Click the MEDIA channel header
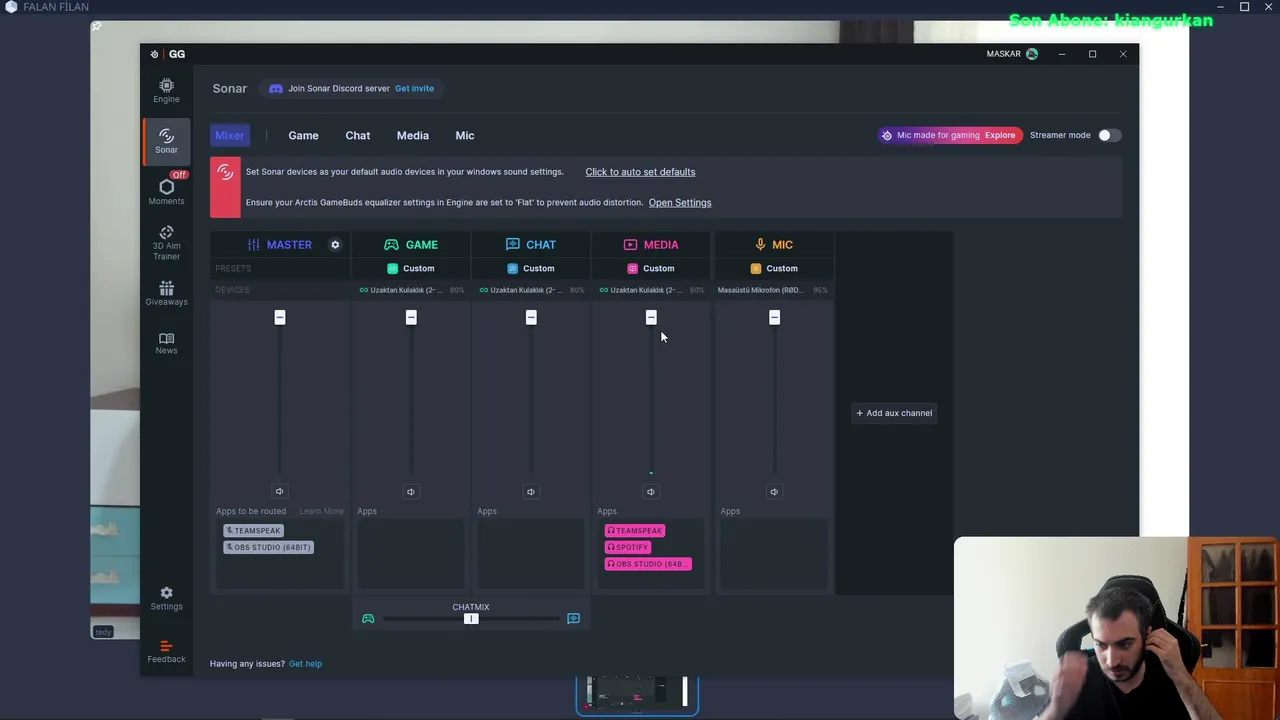 (x=651, y=245)
